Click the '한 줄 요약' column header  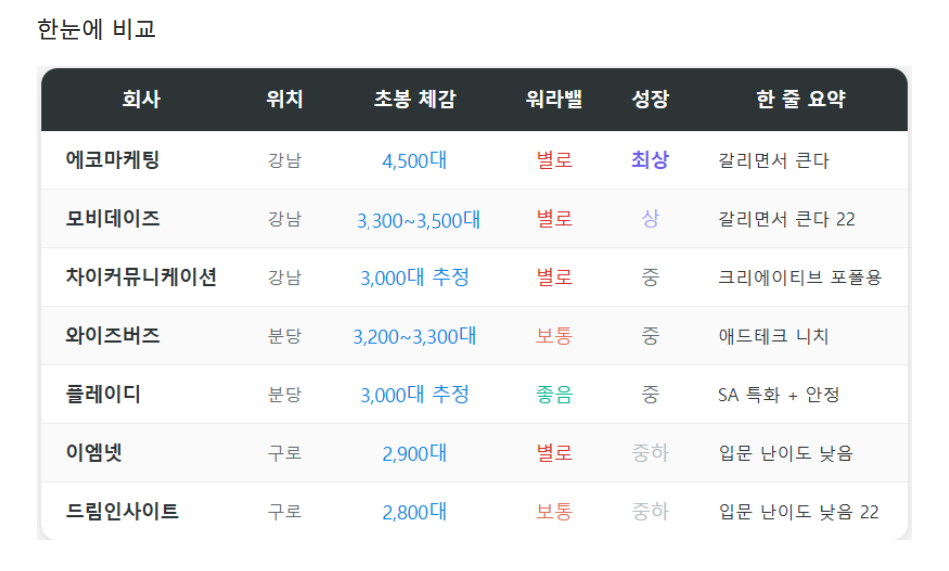click(x=800, y=99)
